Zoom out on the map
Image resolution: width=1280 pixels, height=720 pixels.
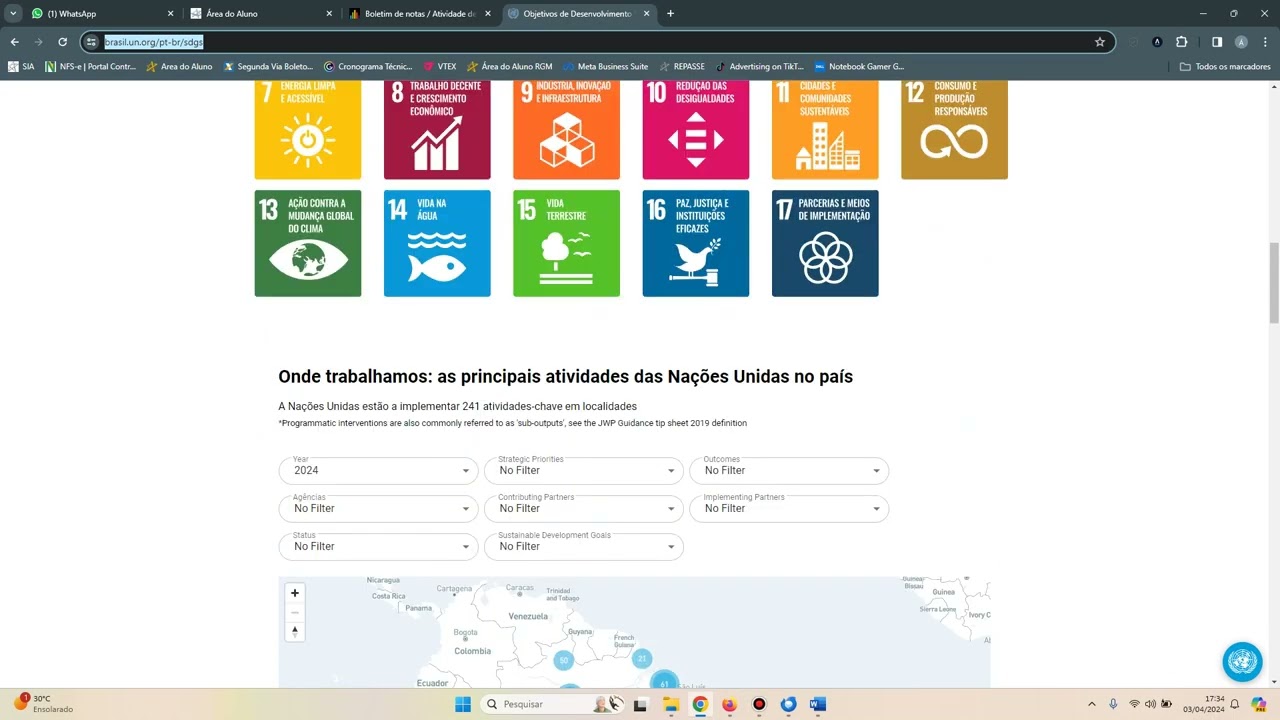[295, 612]
